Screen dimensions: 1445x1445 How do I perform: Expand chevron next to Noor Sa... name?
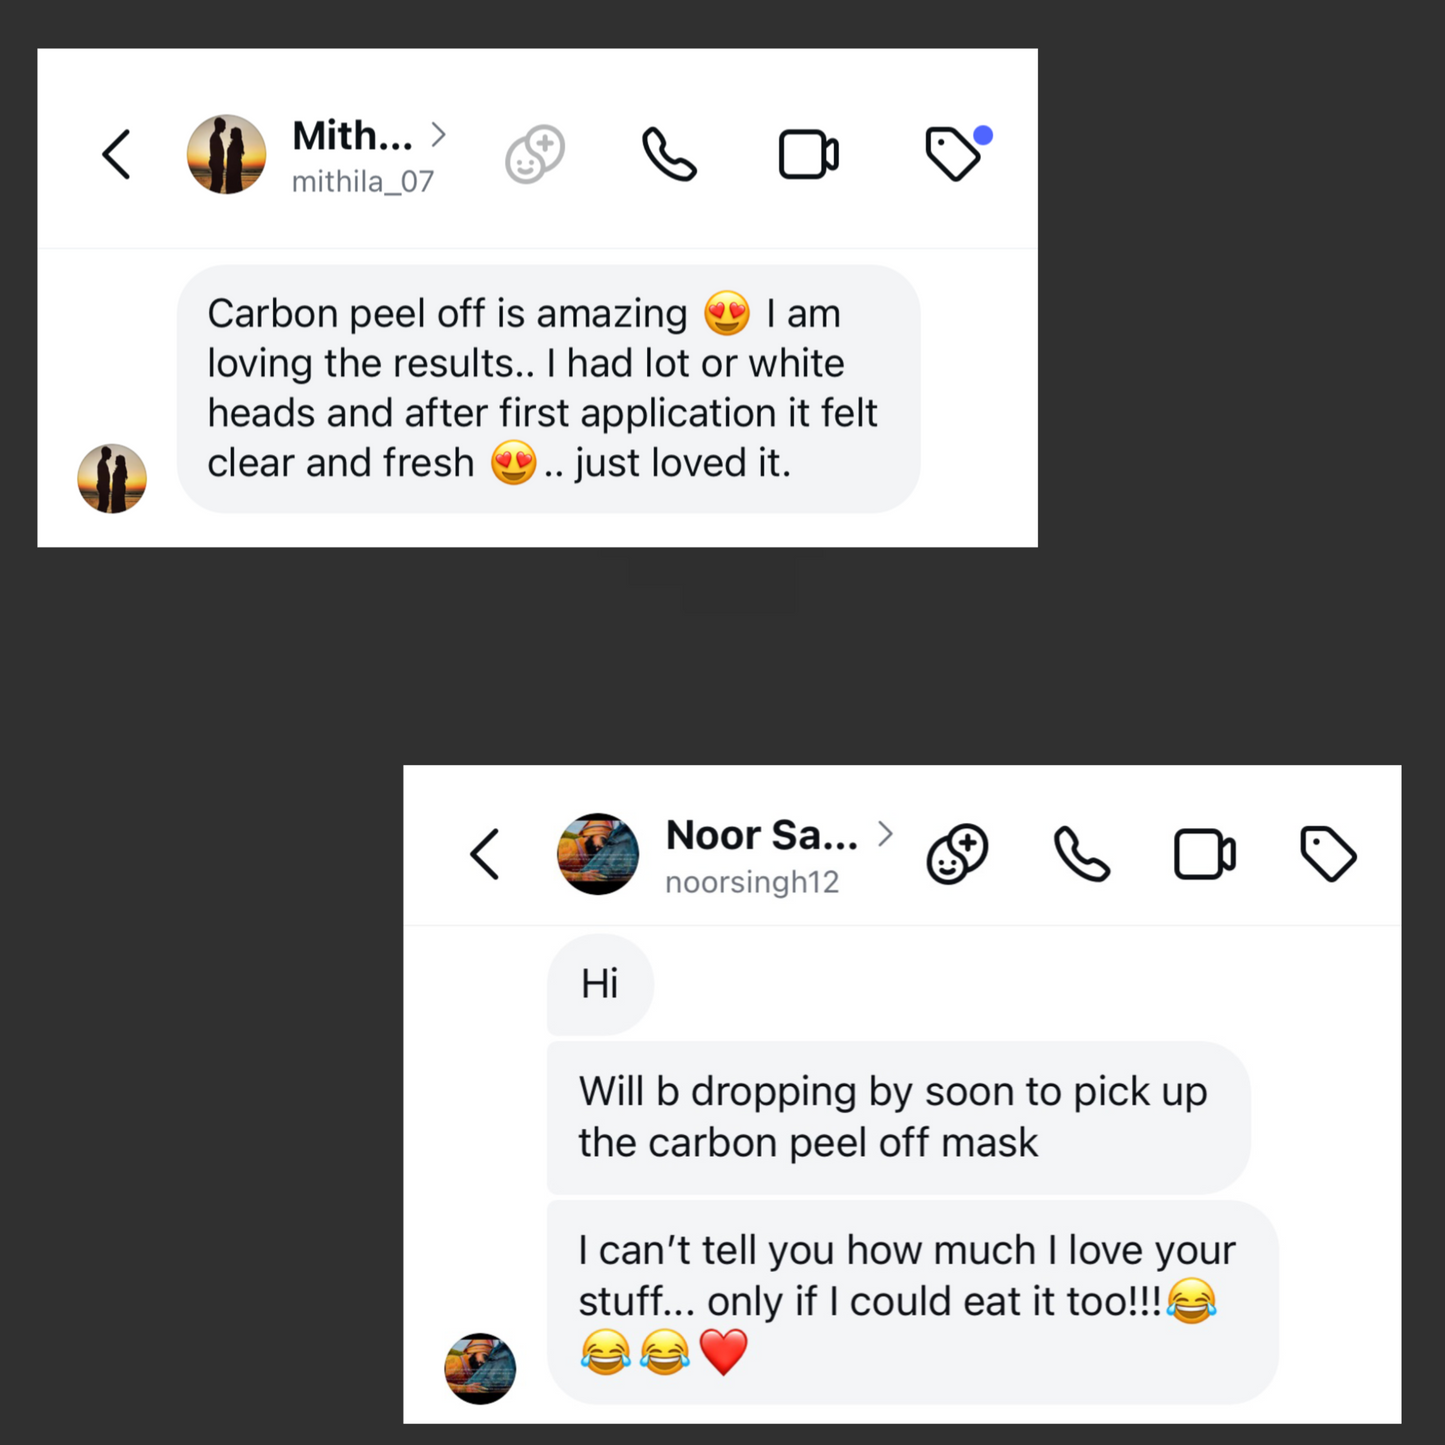click(x=885, y=833)
